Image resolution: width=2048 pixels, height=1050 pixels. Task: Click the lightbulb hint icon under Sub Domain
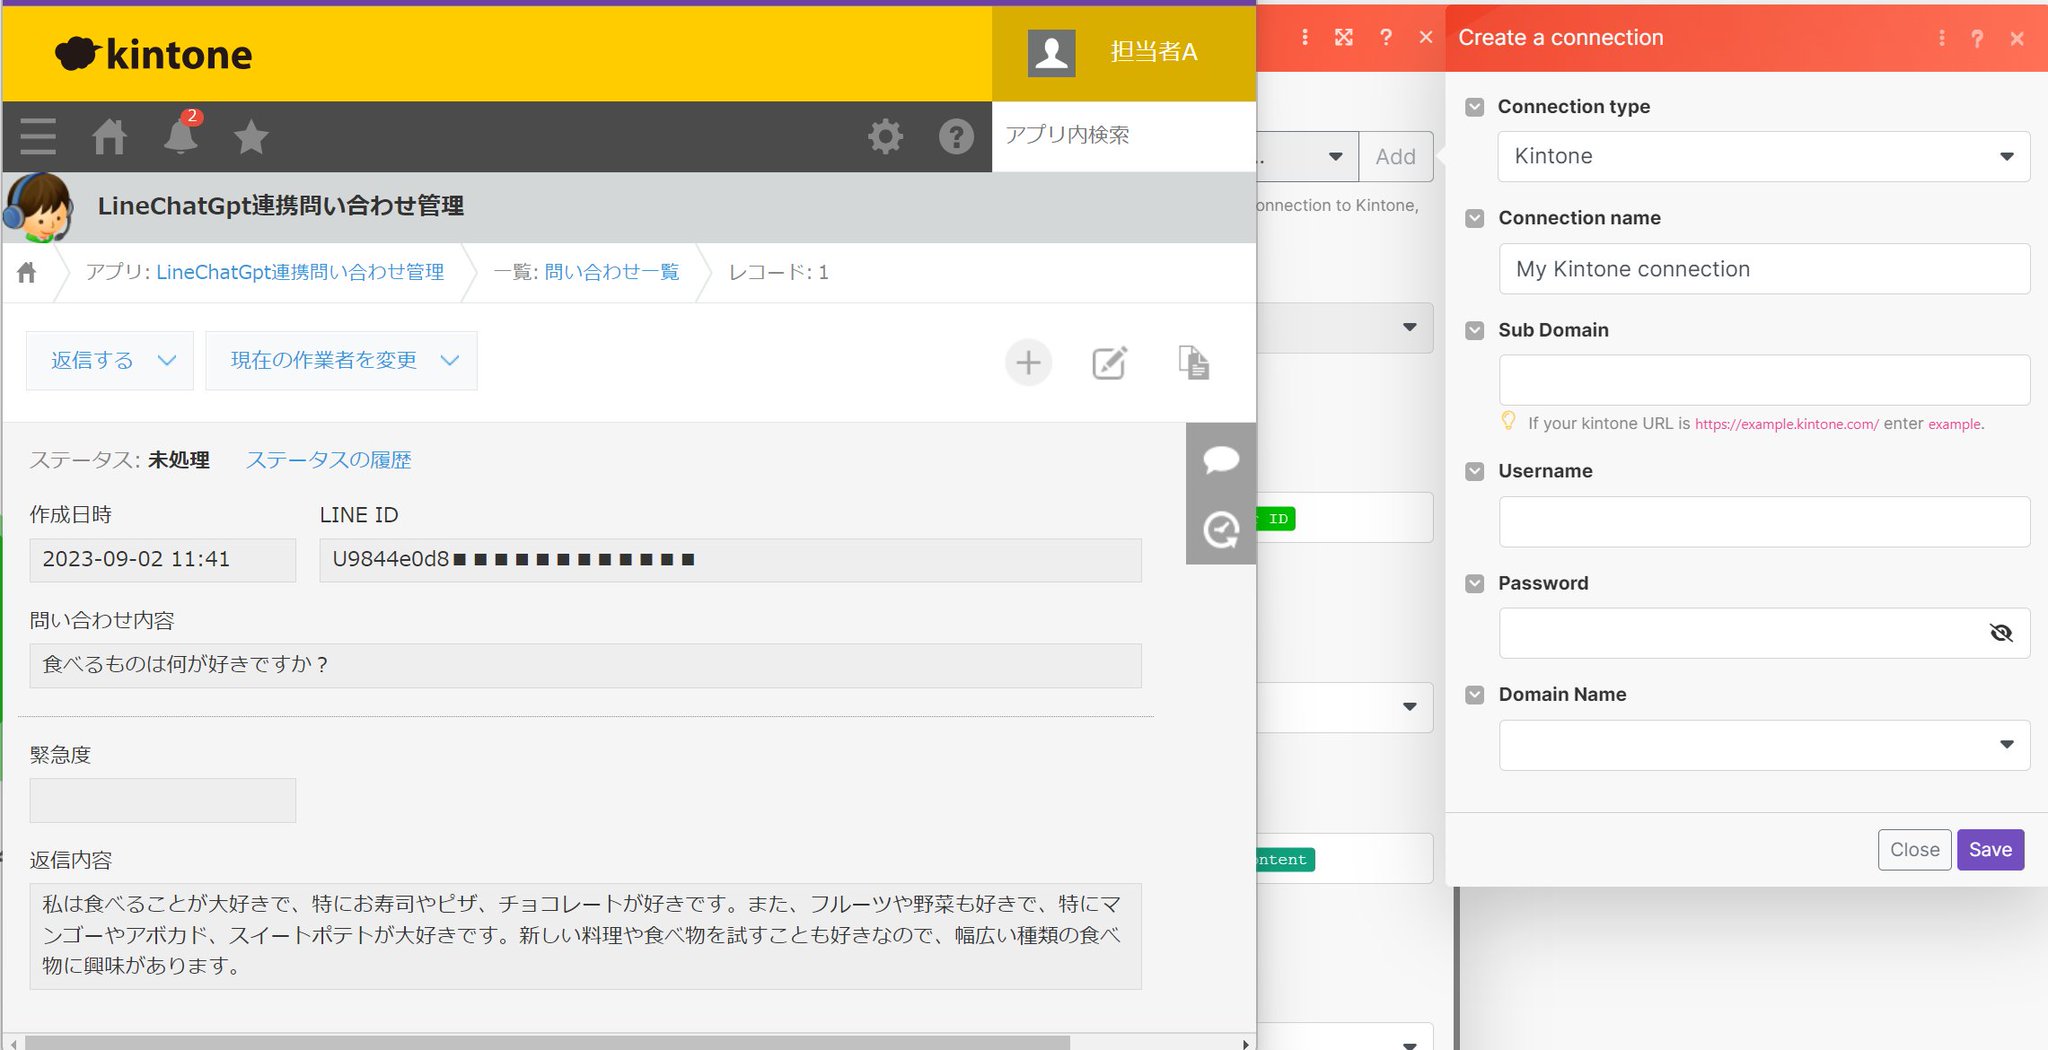tap(1508, 421)
